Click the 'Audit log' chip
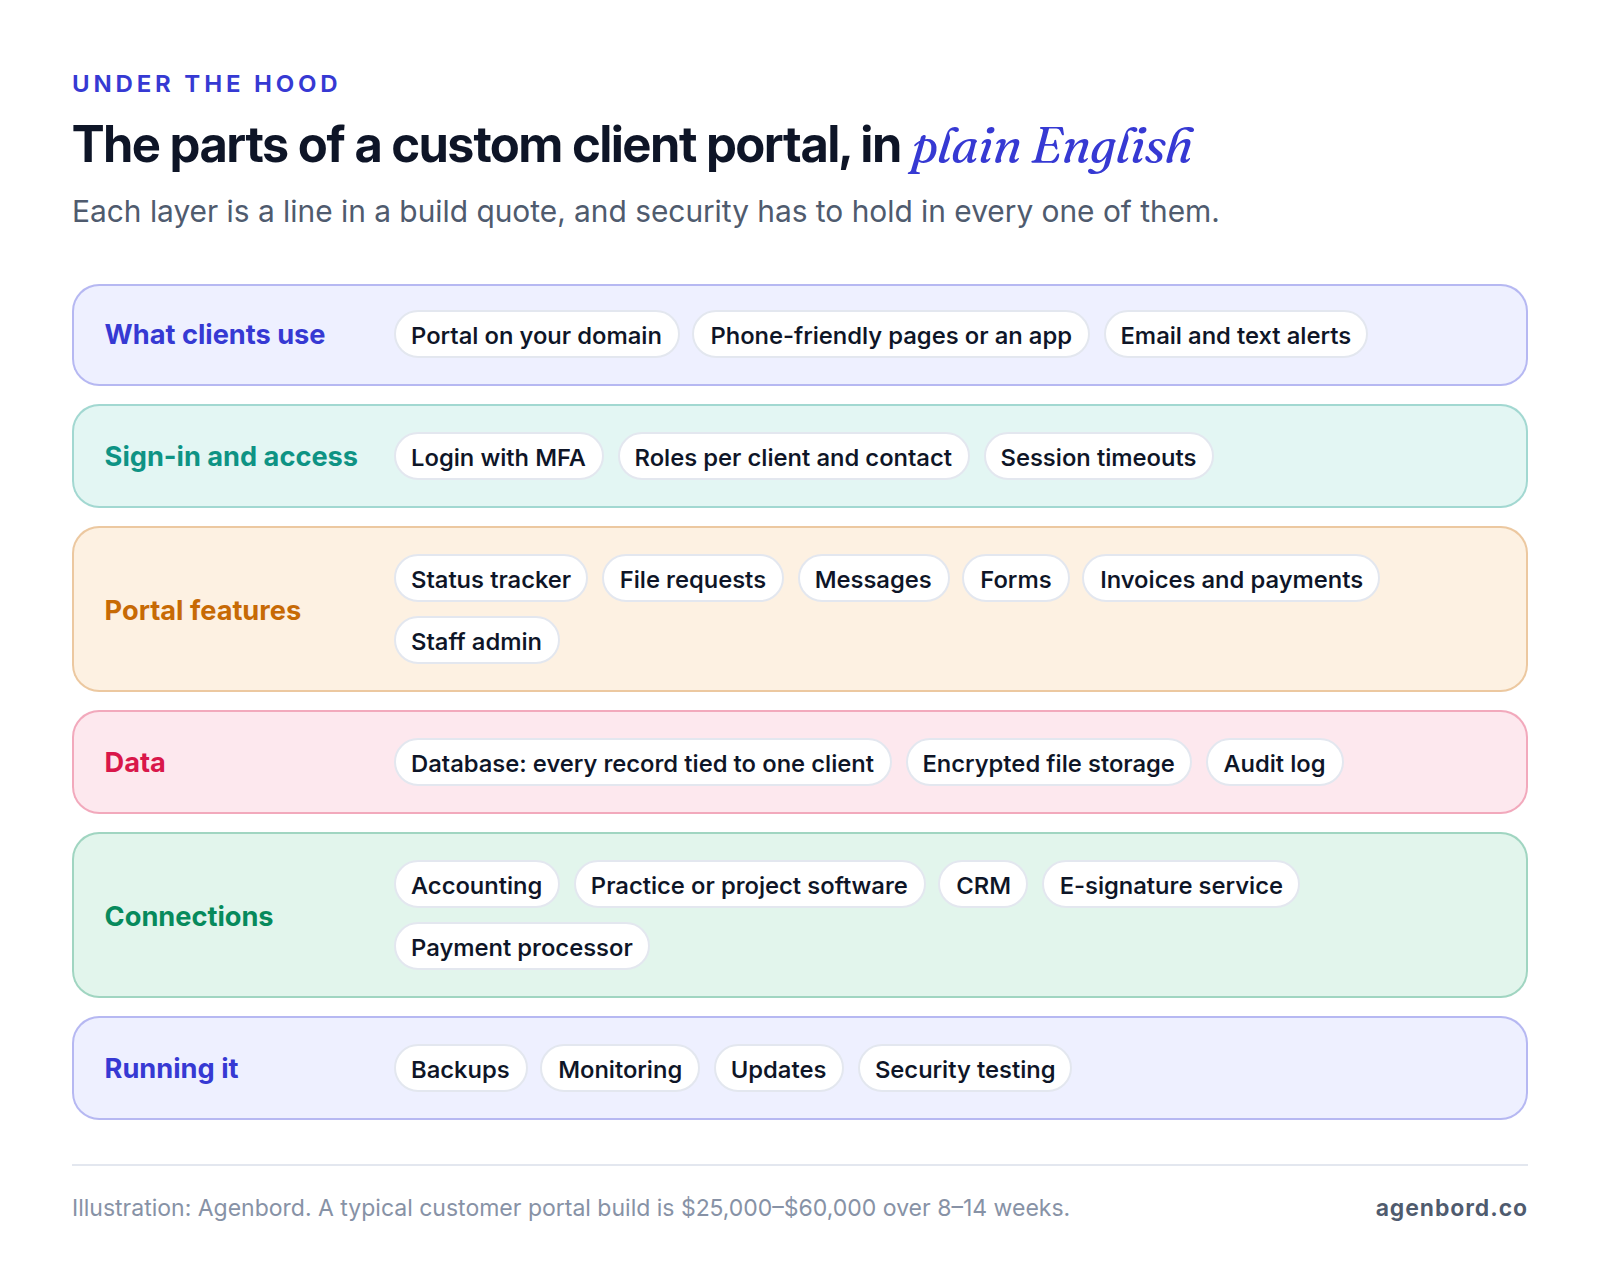 1274,763
